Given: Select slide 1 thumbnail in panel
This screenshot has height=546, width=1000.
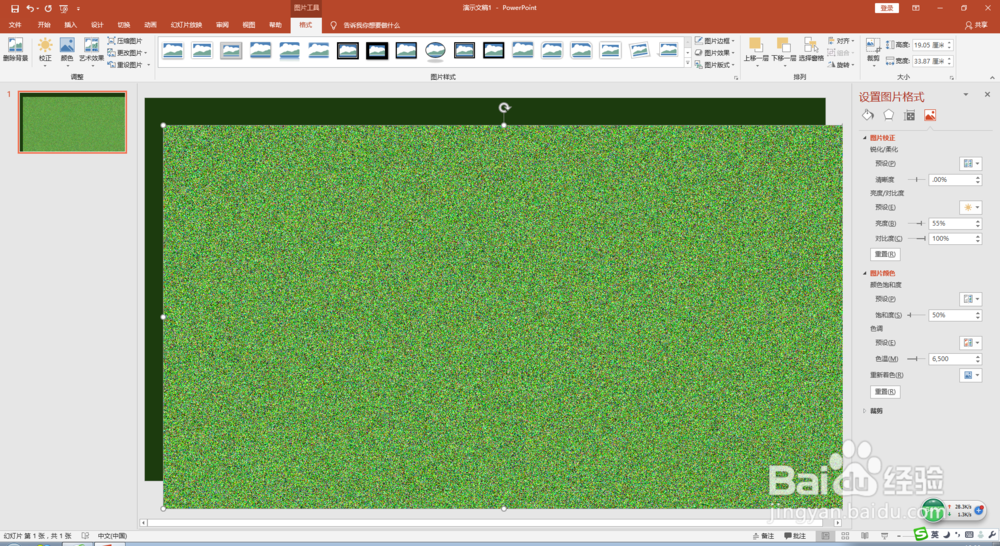Looking at the screenshot, I should pos(73,122).
